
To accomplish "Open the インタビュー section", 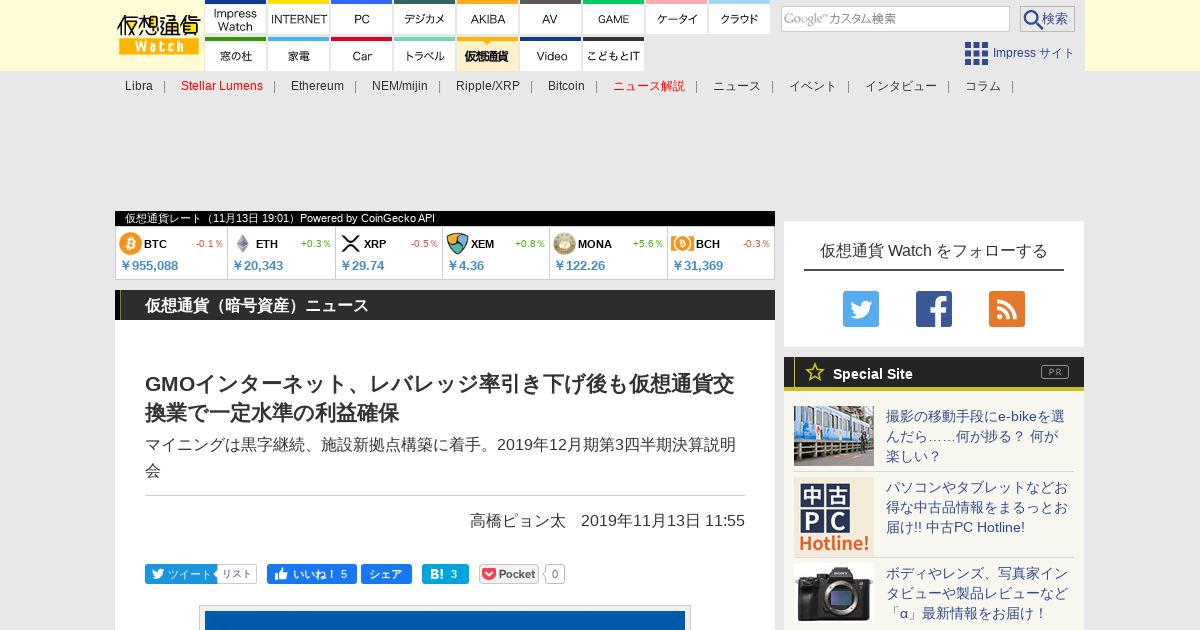I will click(x=901, y=86).
